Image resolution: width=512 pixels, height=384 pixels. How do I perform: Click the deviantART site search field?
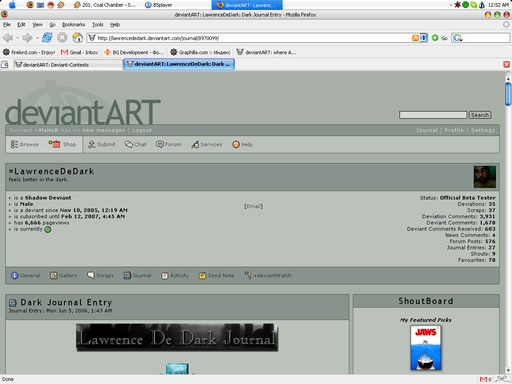coord(433,115)
